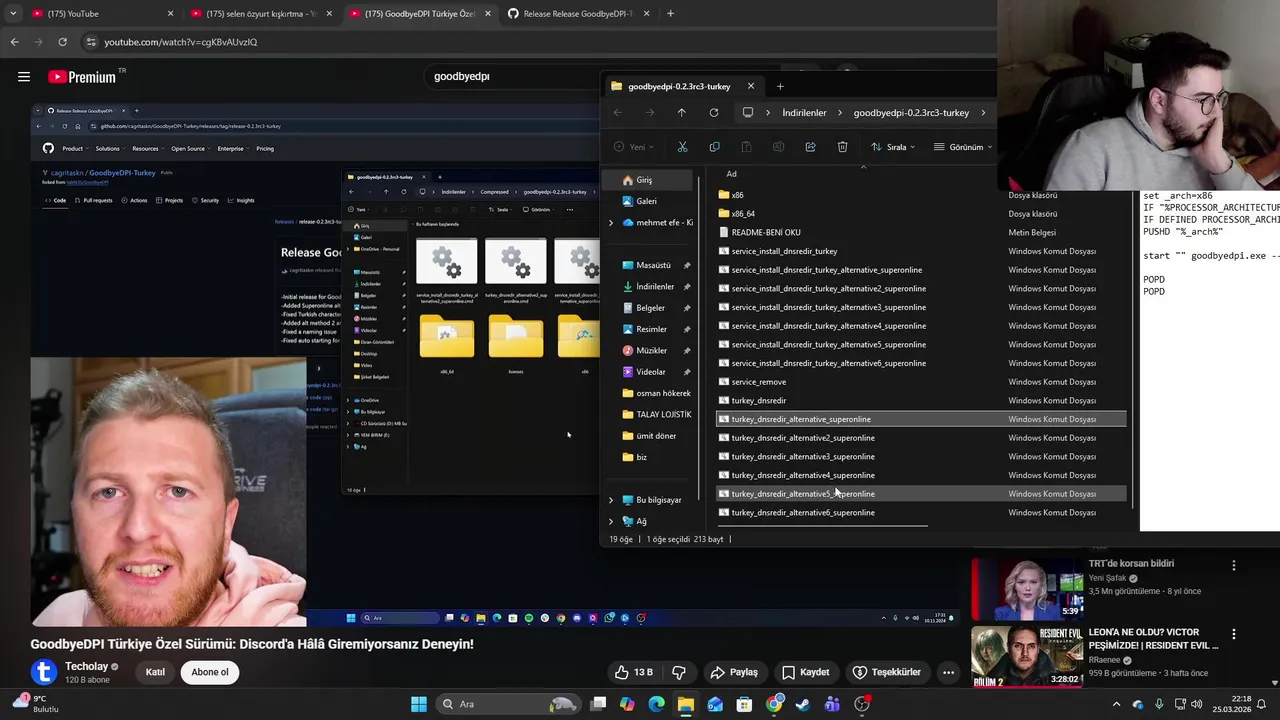Select turkey_dnsredir_alternative3_superonline file
Viewport: 1280px width, 720px height.
[803, 457]
